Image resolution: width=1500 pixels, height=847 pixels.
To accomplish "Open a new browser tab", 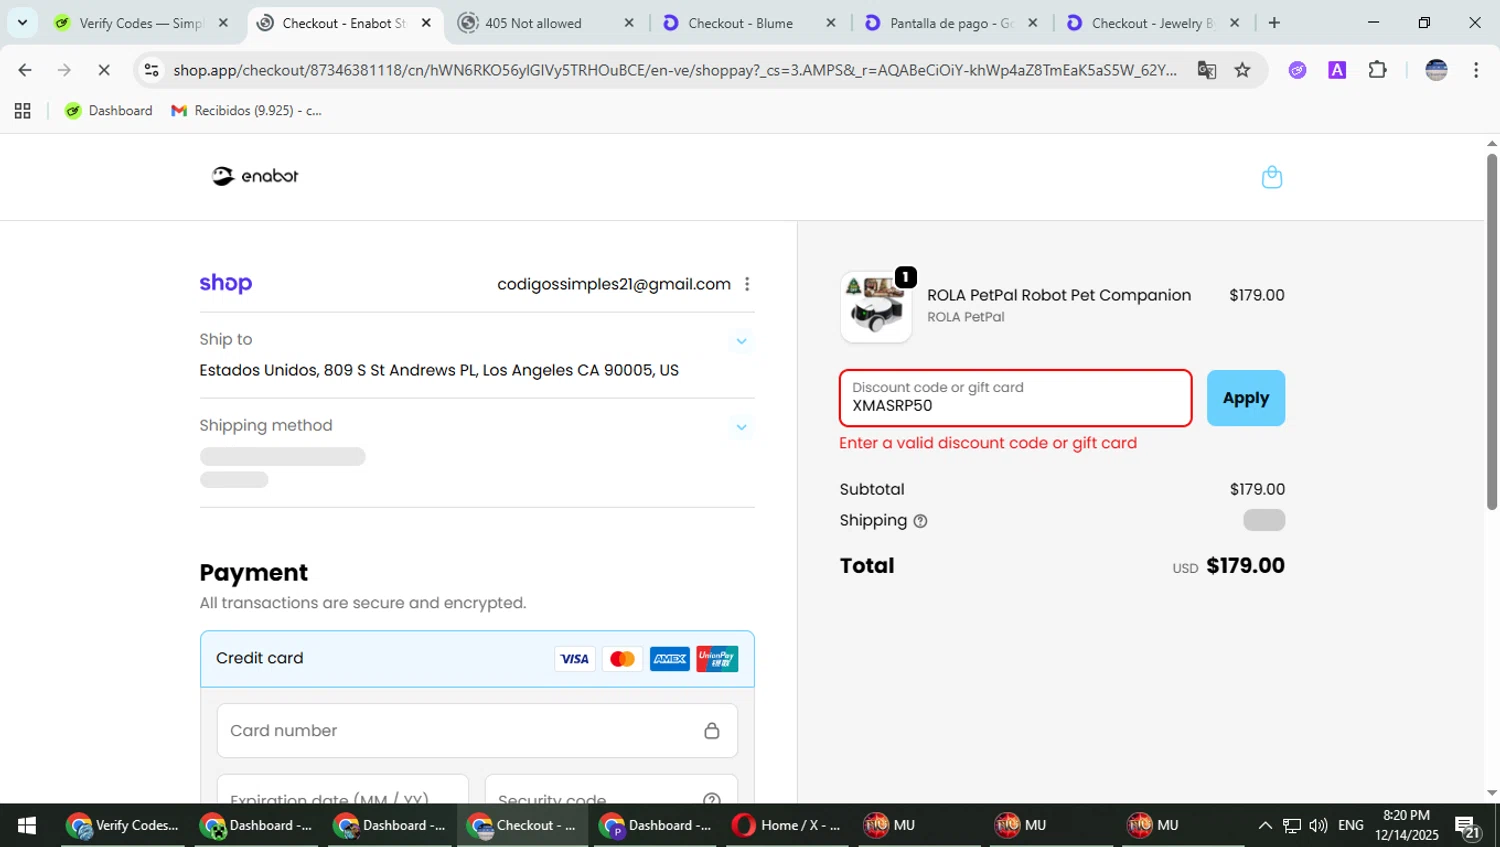I will [x=1274, y=23].
